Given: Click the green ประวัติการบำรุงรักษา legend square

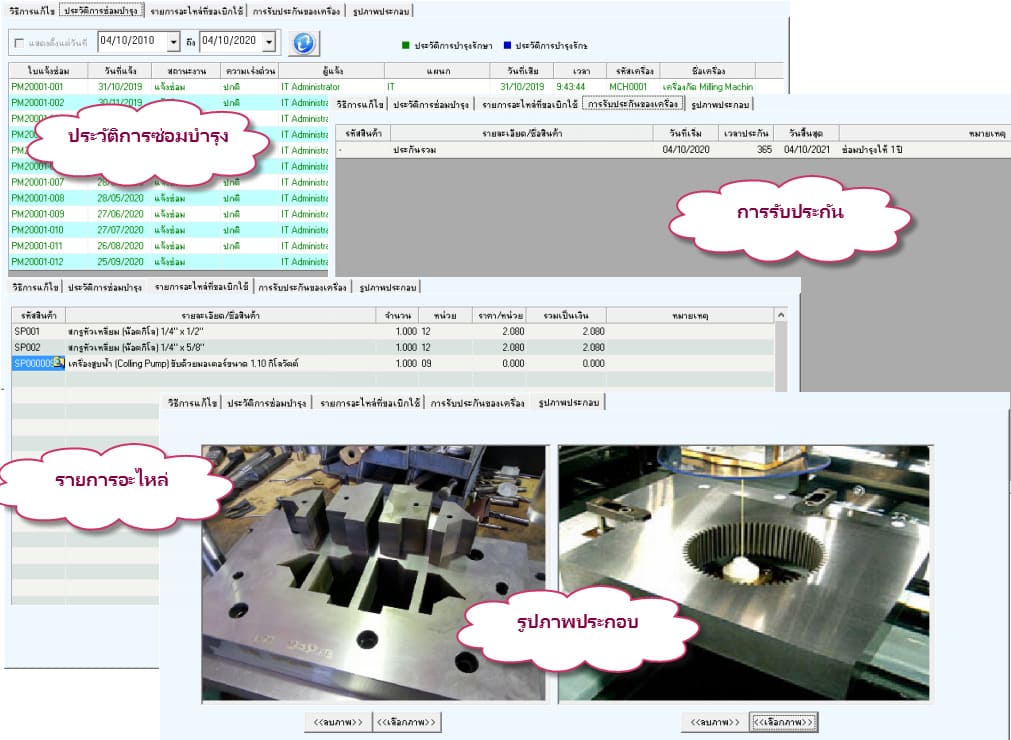Looking at the screenshot, I should (x=406, y=45).
